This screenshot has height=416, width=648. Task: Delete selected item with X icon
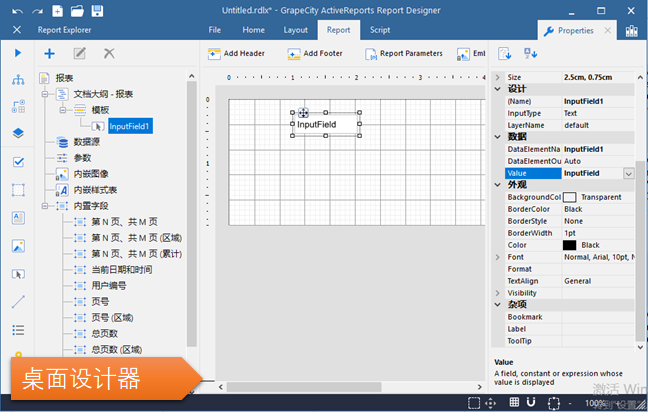click(x=109, y=53)
